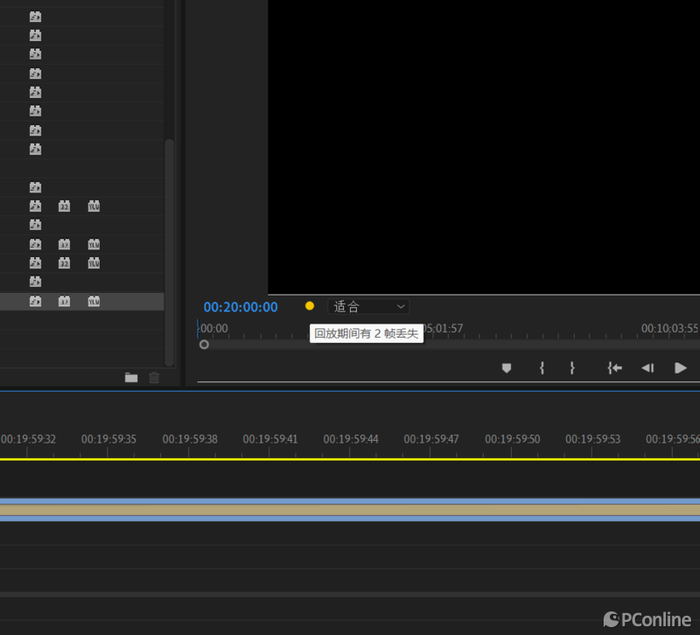Viewport: 700px width, 635px height.
Task: Click the timeline horizontal scrollbar
Action: click(x=350, y=594)
